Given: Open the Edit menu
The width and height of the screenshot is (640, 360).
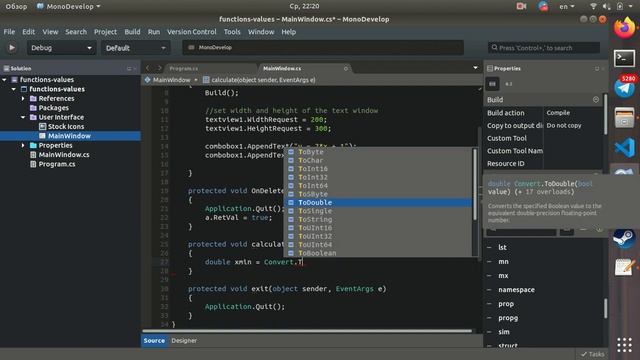Looking at the screenshot, I should (28, 32).
